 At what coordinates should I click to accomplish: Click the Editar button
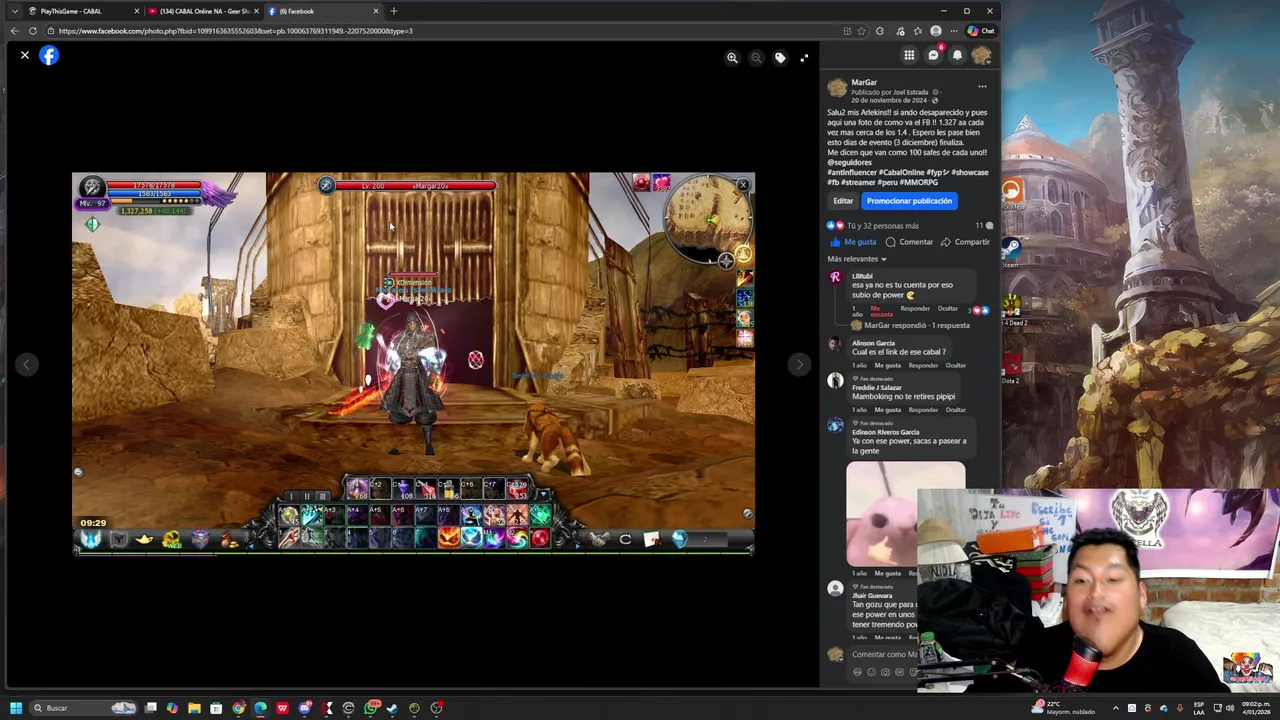click(x=843, y=201)
